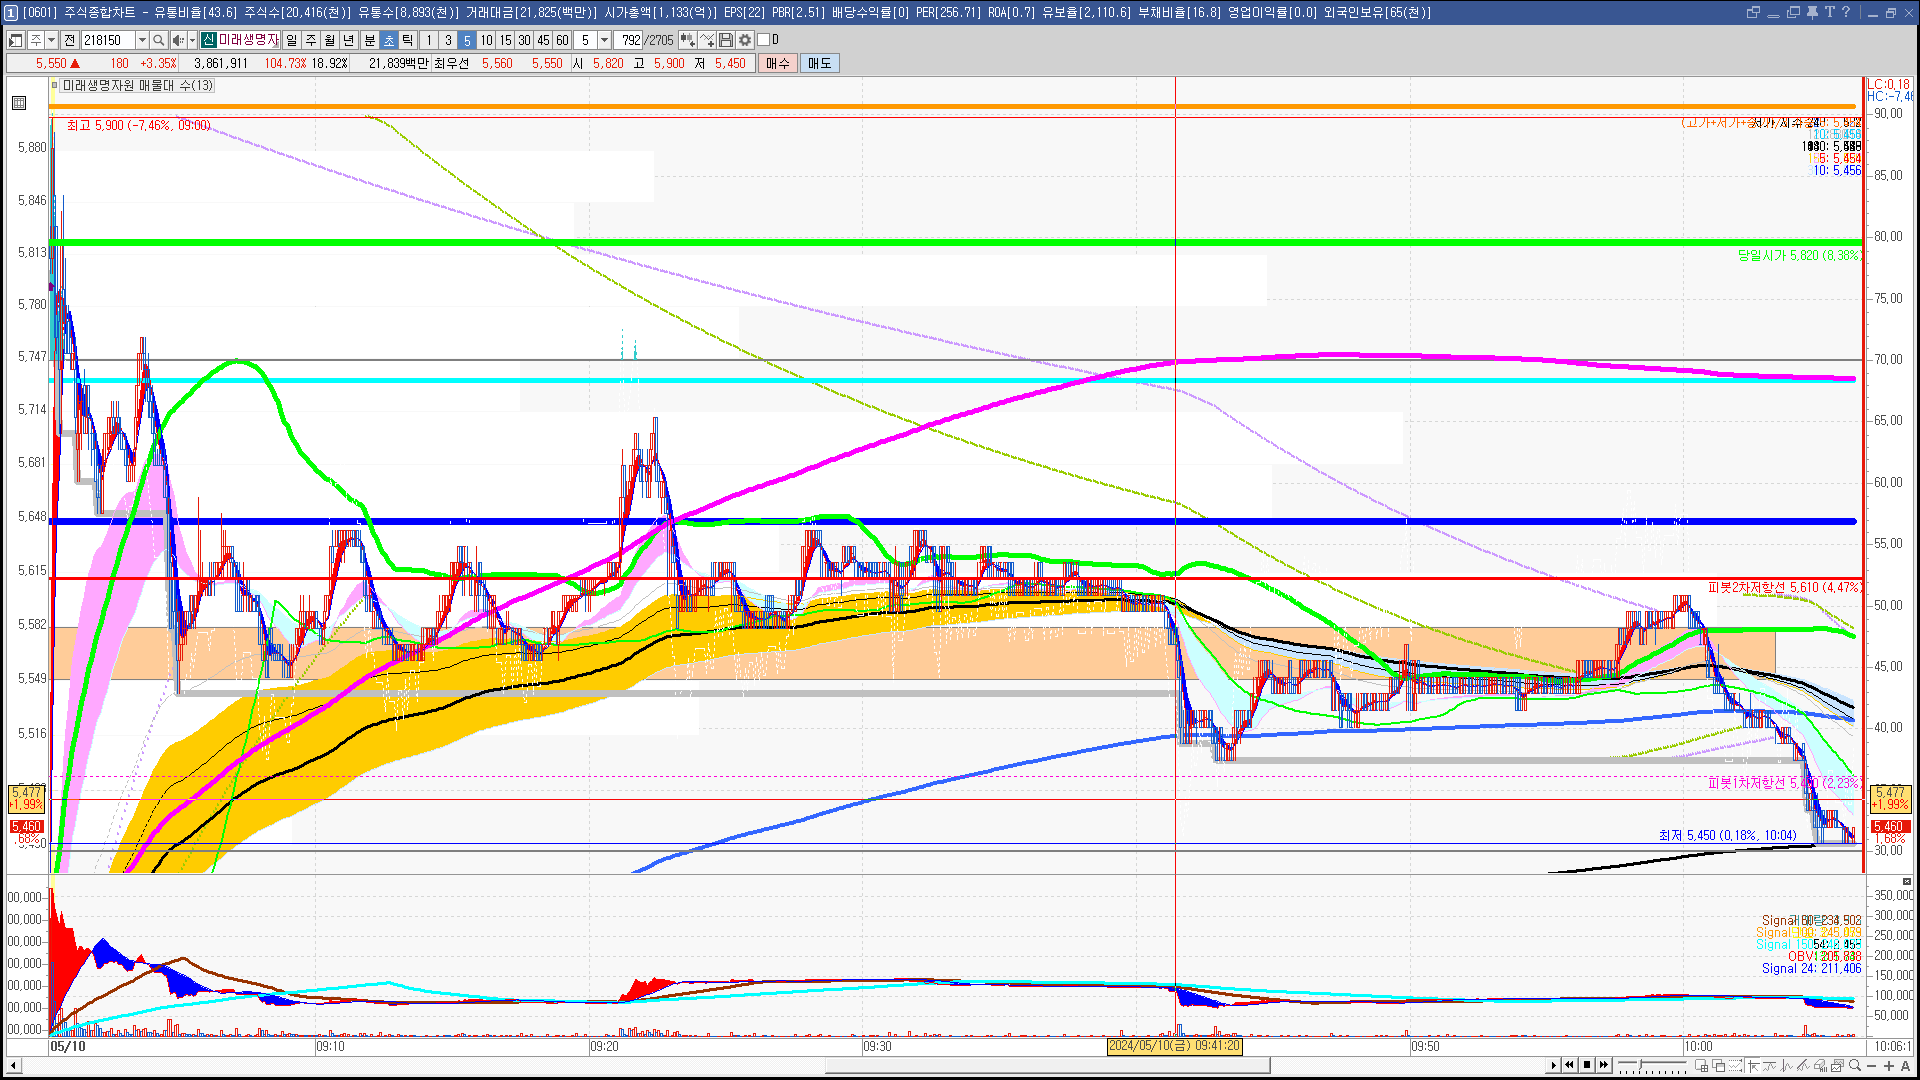The height and width of the screenshot is (1080, 1920).
Task: Open the stock code 218150 dropdown arrow
Action: (x=142, y=40)
